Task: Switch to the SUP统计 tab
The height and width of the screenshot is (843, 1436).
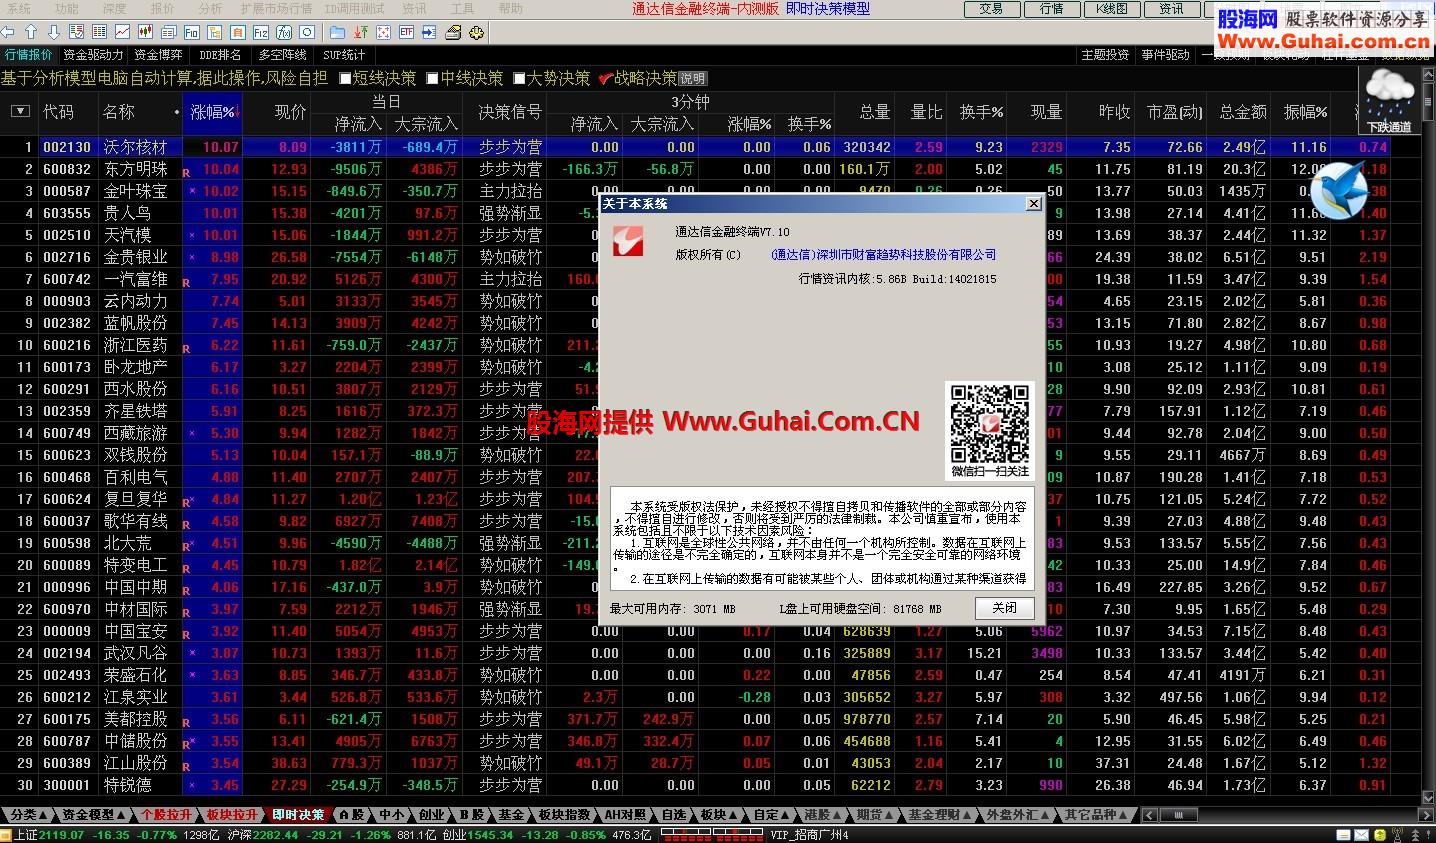Action: [344, 55]
